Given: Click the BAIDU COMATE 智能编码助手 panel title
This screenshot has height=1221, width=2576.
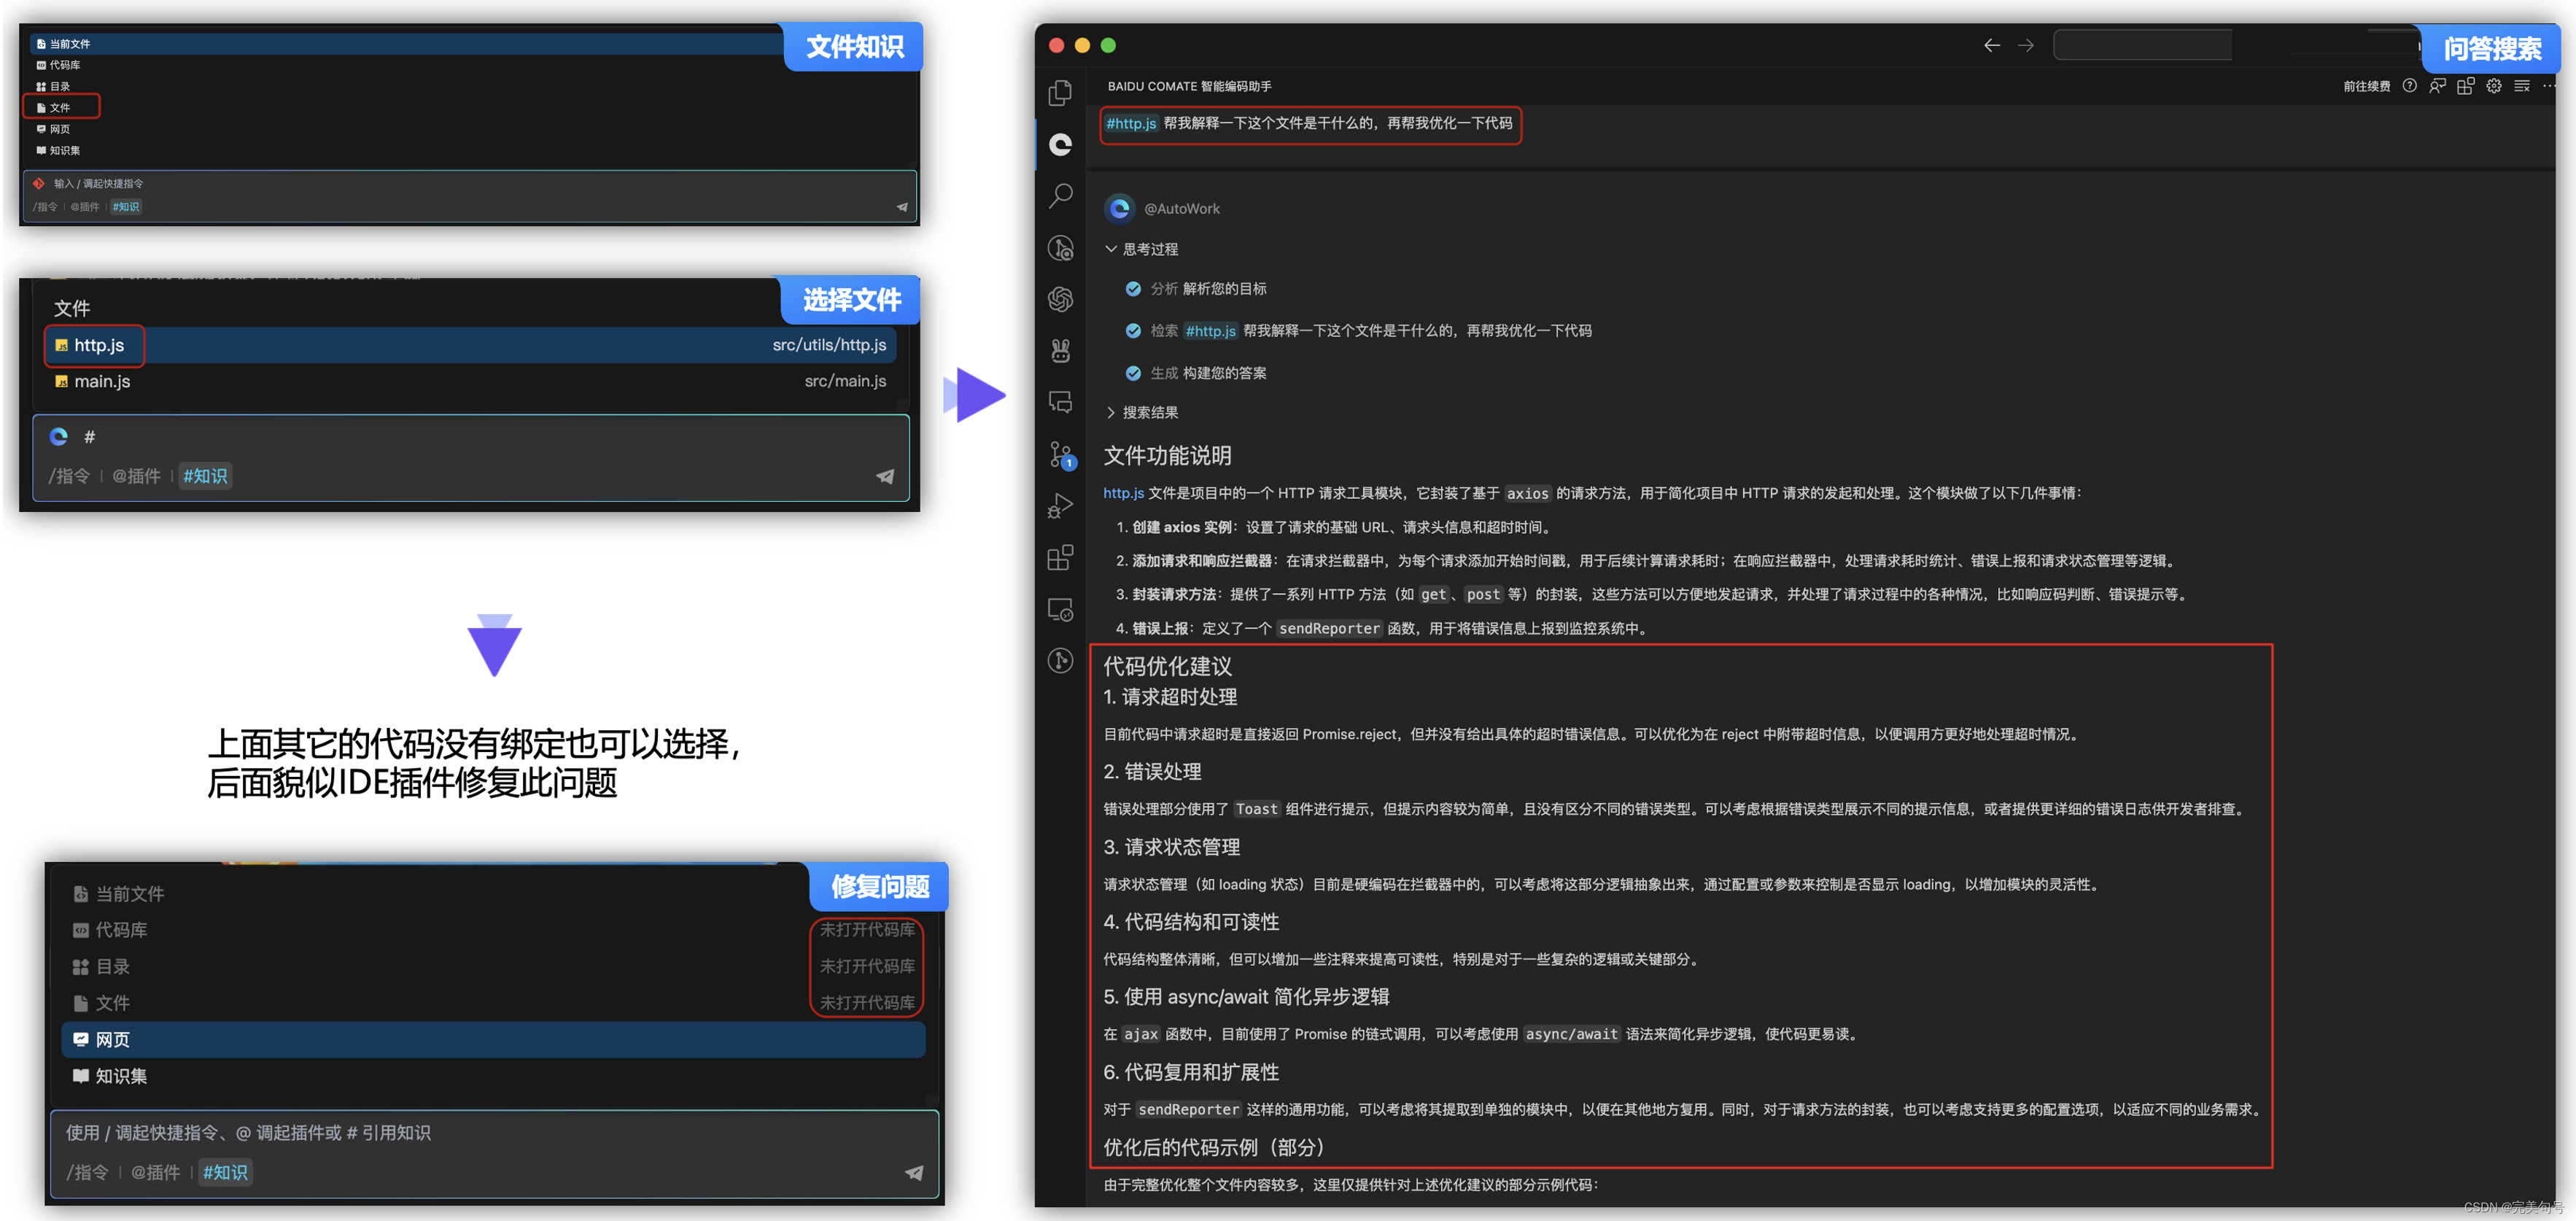Looking at the screenshot, I should tap(1189, 86).
